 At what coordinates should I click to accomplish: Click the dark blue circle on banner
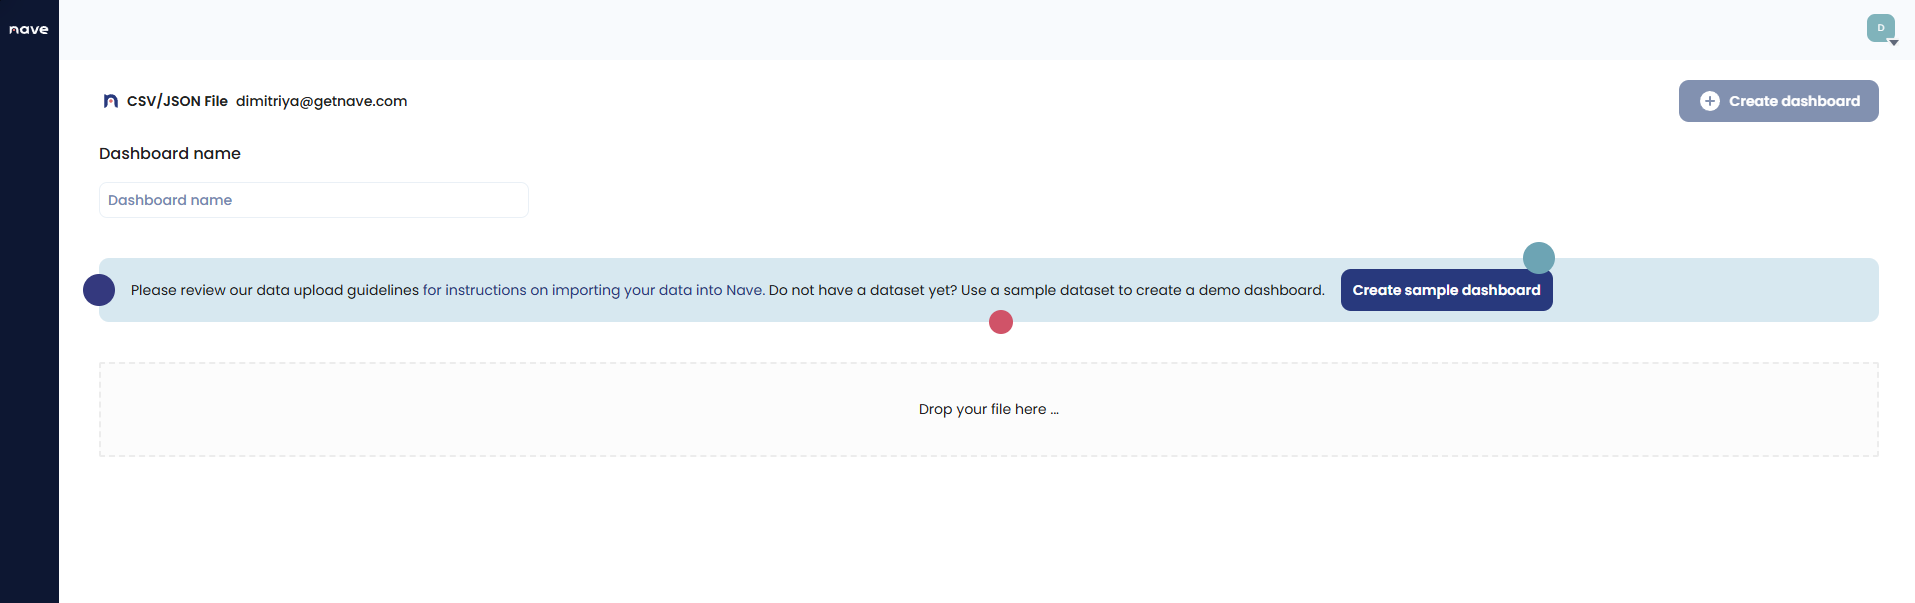coord(99,290)
